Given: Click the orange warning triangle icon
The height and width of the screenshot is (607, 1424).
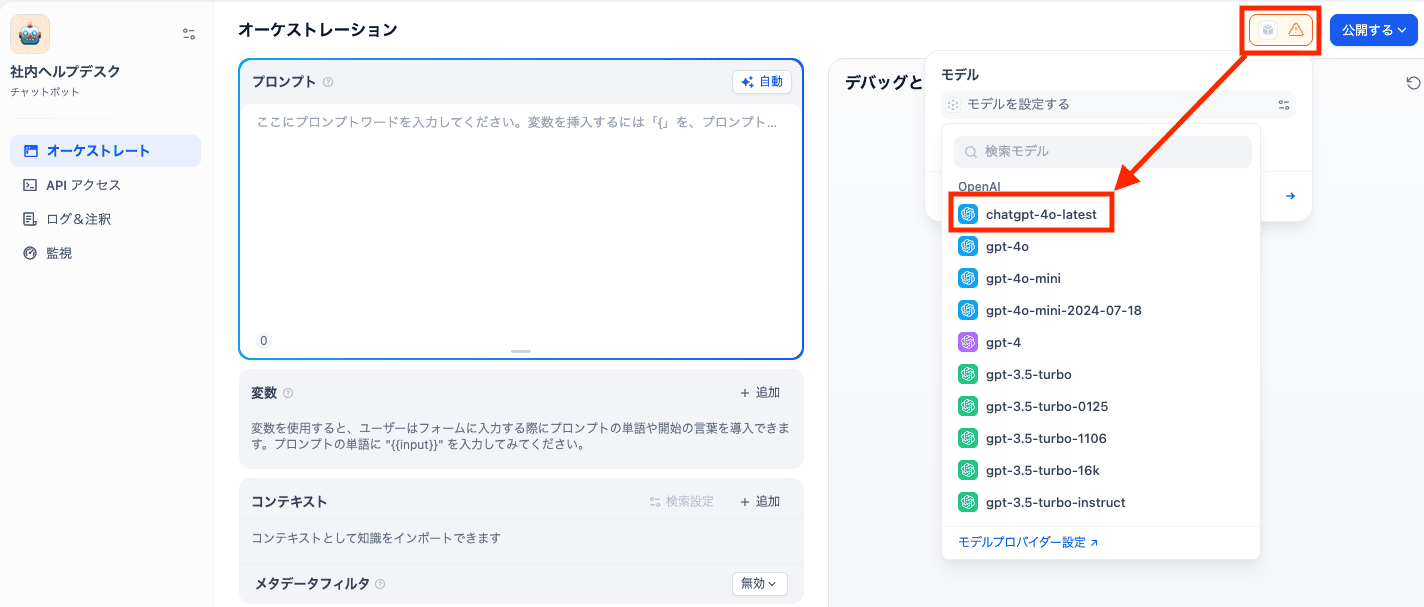Looking at the screenshot, I should [1296, 30].
